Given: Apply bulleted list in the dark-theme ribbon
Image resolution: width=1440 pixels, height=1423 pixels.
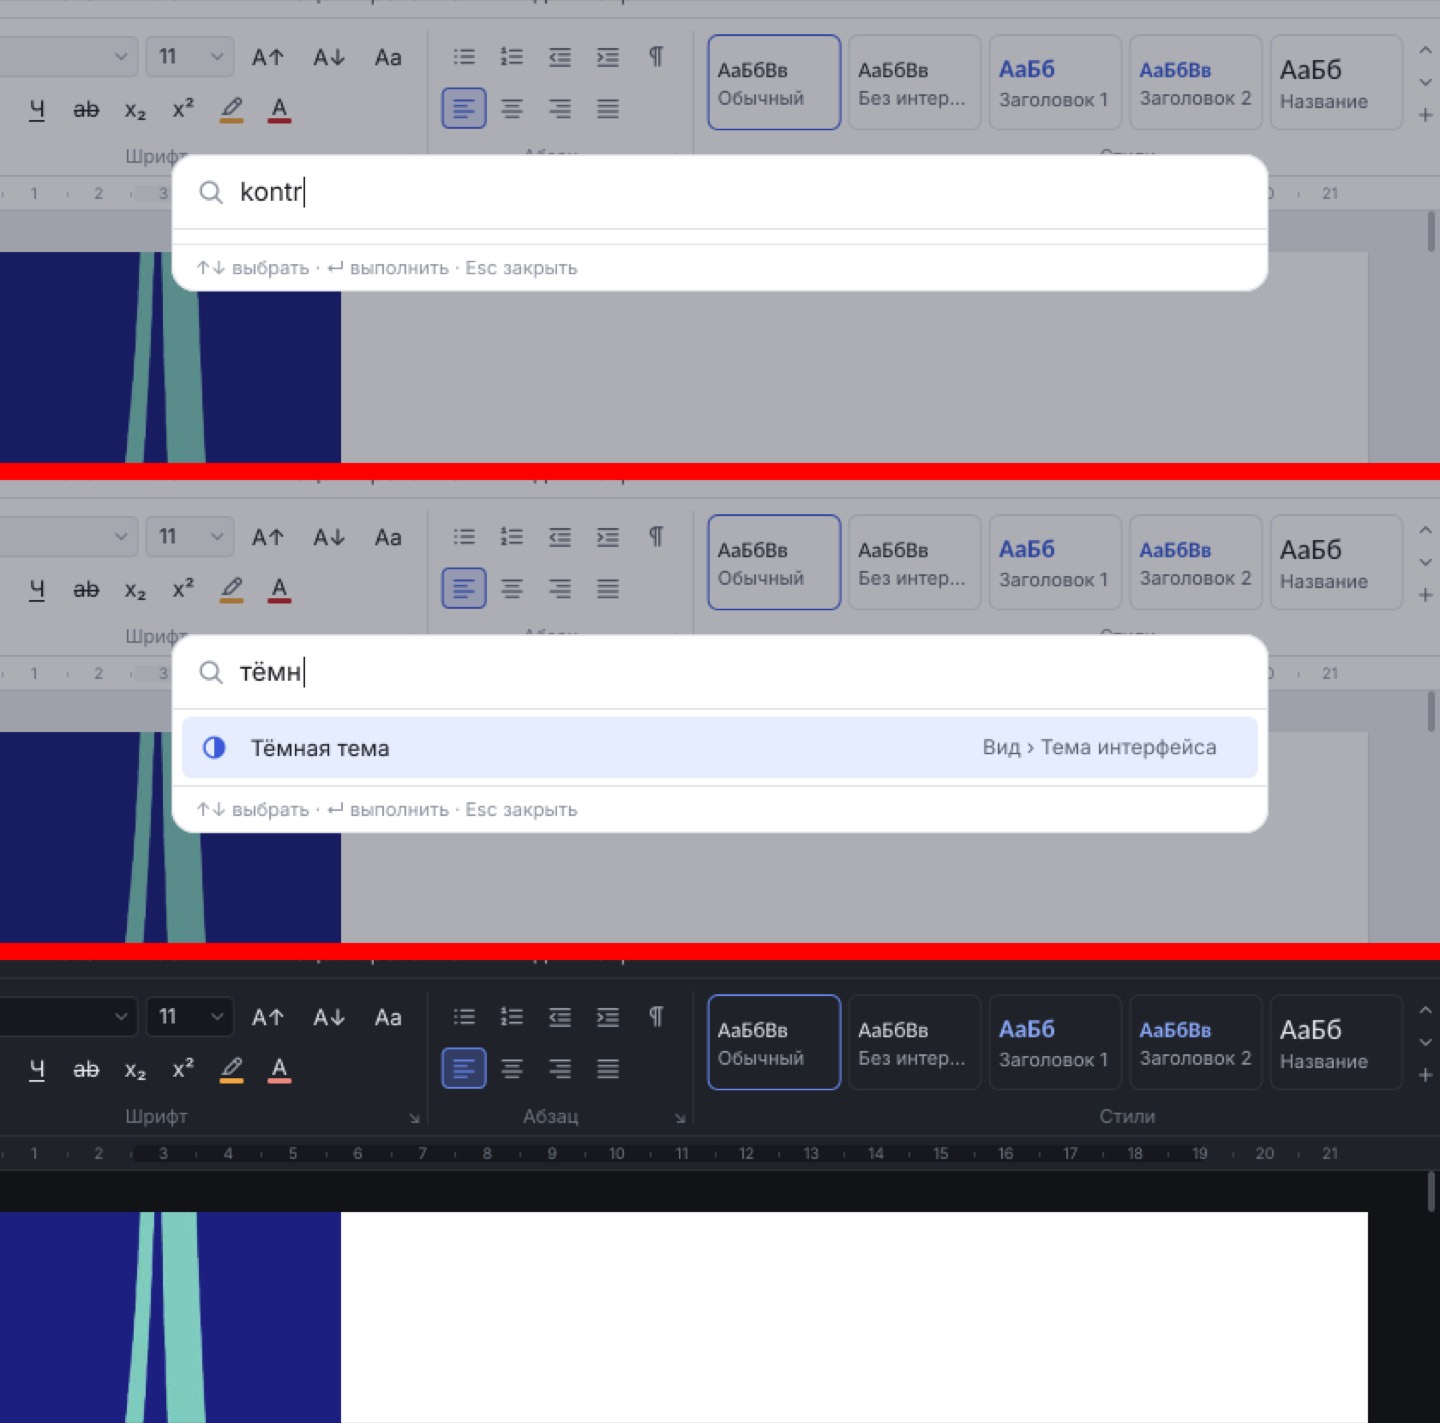Looking at the screenshot, I should (464, 1017).
